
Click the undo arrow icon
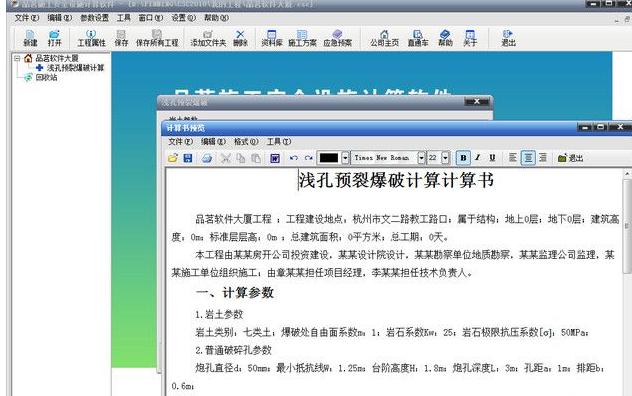point(294,158)
